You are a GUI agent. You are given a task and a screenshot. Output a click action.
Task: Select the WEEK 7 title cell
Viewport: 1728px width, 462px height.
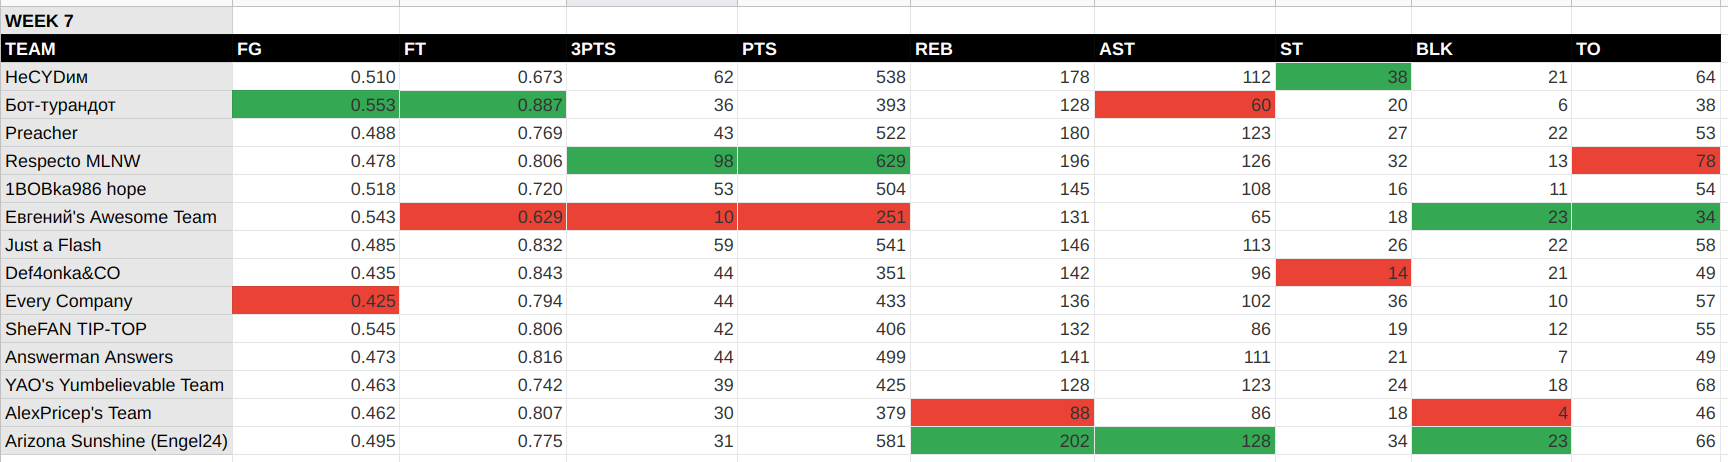point(116,21)
